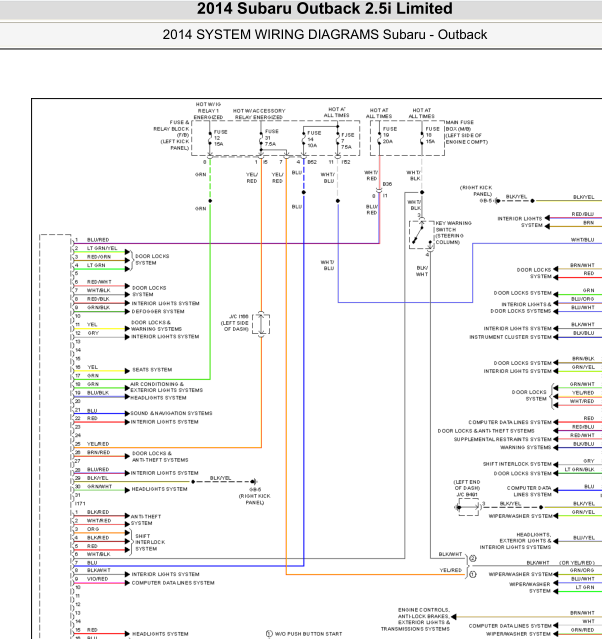
Task: Select "DOOR LOCKS & WARNING SYSTEMS" text
Action: point(157,325)
